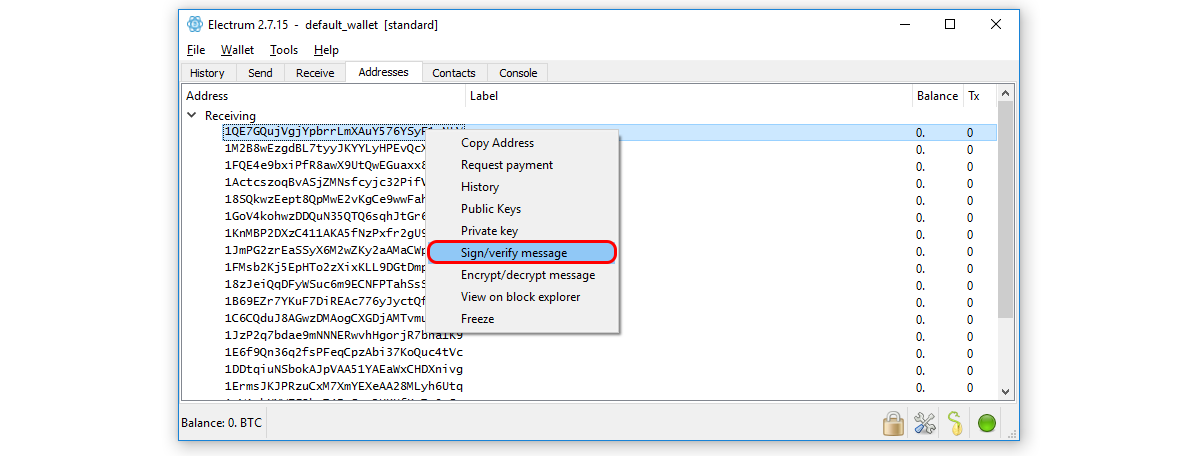1200x456 pixels.
Task: Select address 1ErmsJKJPRzuCxM7XmYEXeAA28MLyh6Utq
Action: 344,386
